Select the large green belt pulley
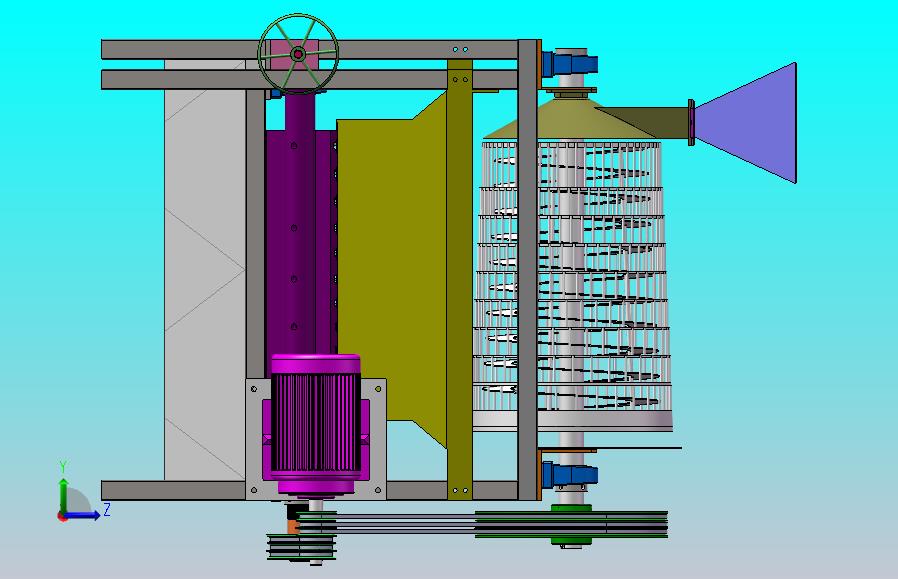Screen dimensions: 898x579 (x=571, y=524)
